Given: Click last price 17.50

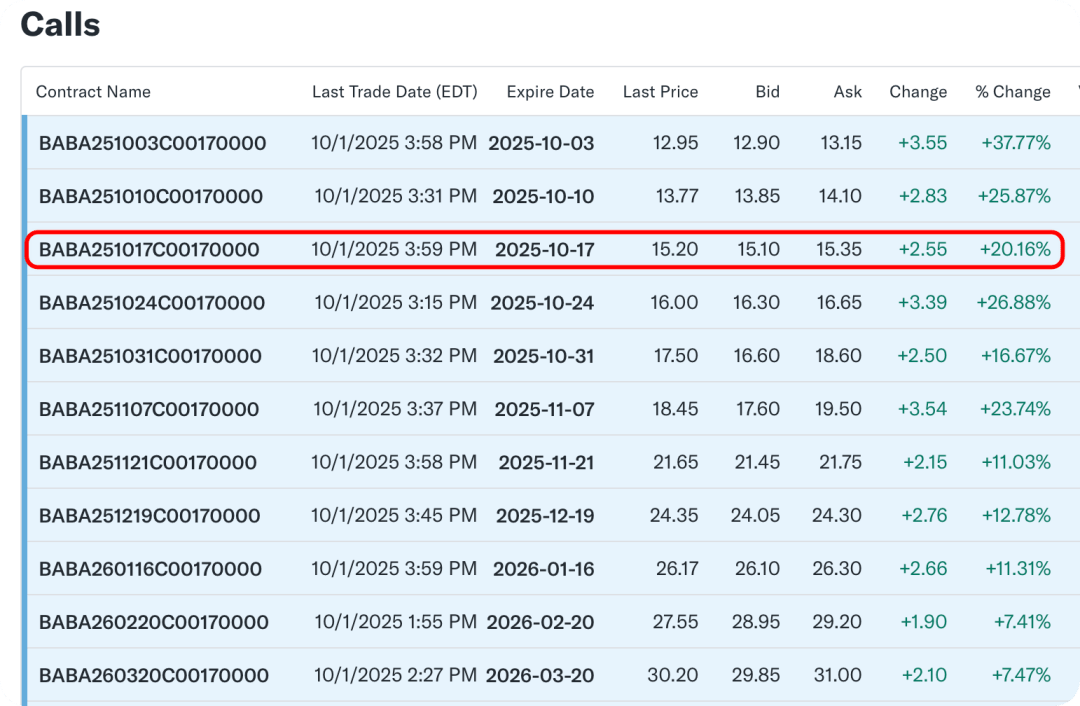Looking at the screenshot, I should click(x=676, y=356).
